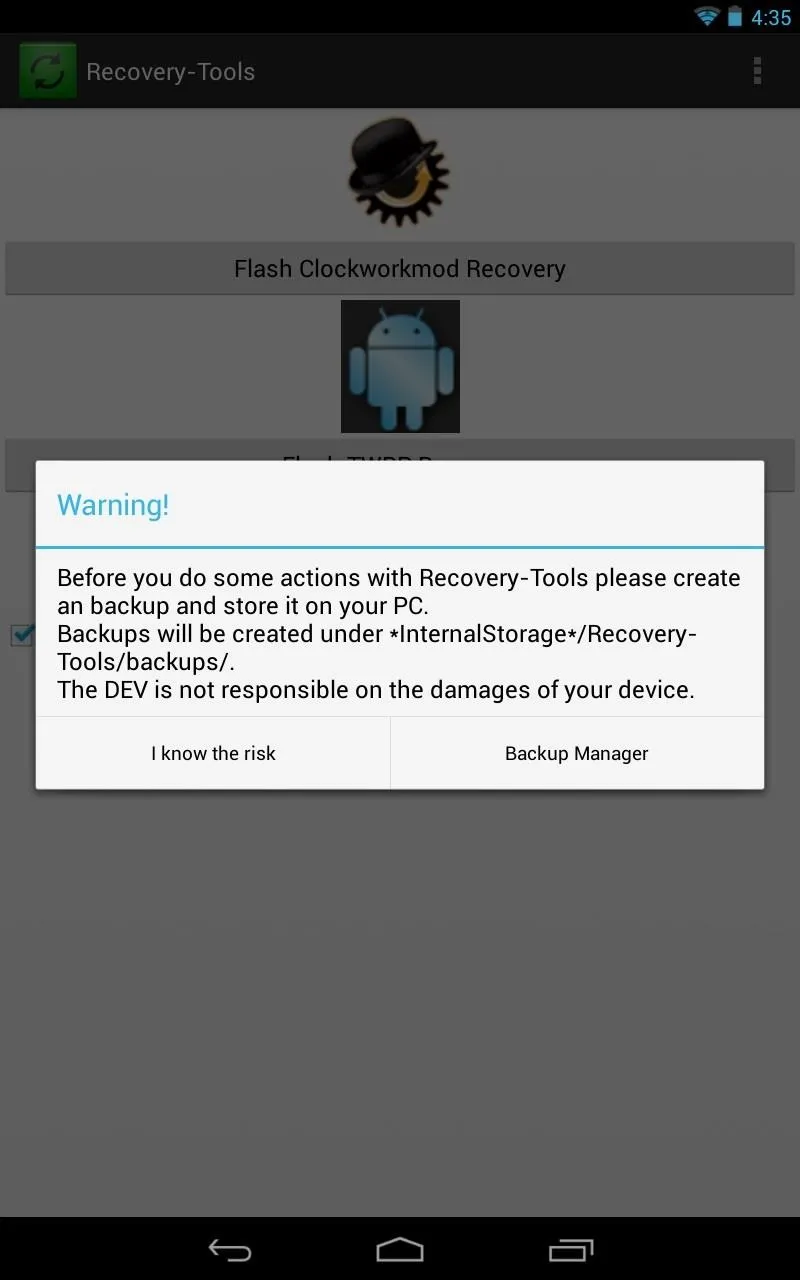Tap the green Recovery-Tools app icon
The height and width of the screenshot is (1280, 800).
[48, 71]
